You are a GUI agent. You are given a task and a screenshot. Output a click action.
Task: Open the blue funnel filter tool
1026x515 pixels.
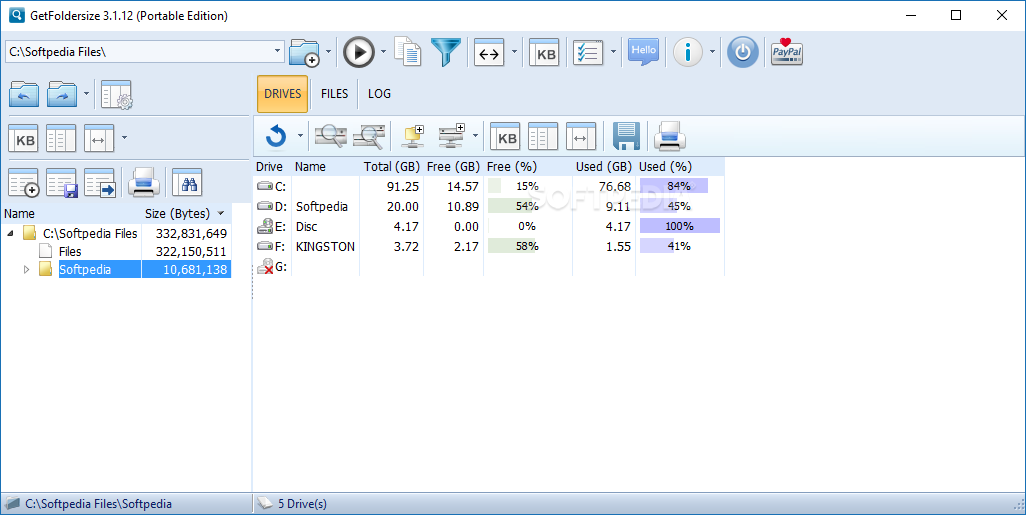(x=446, y=52)
